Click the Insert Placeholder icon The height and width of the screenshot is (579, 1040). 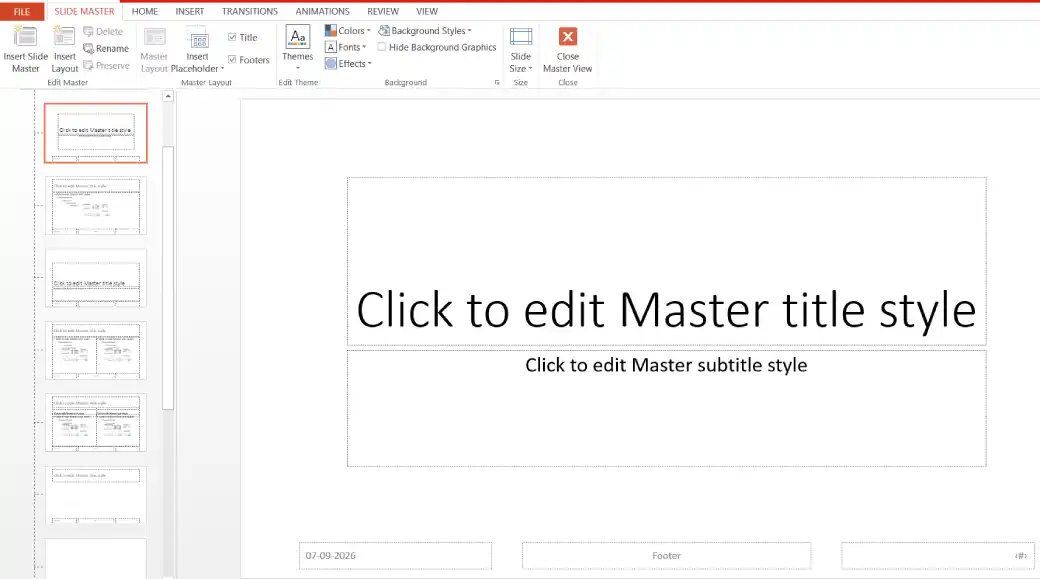pyautogui.click(x=198, y=38)
